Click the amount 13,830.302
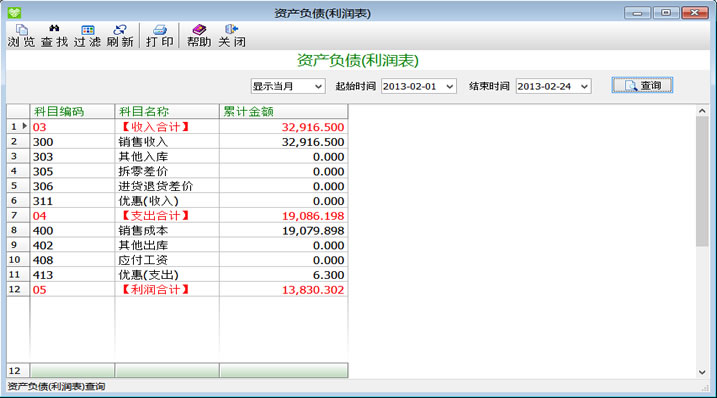717x398 pixels. click(313, 290)
